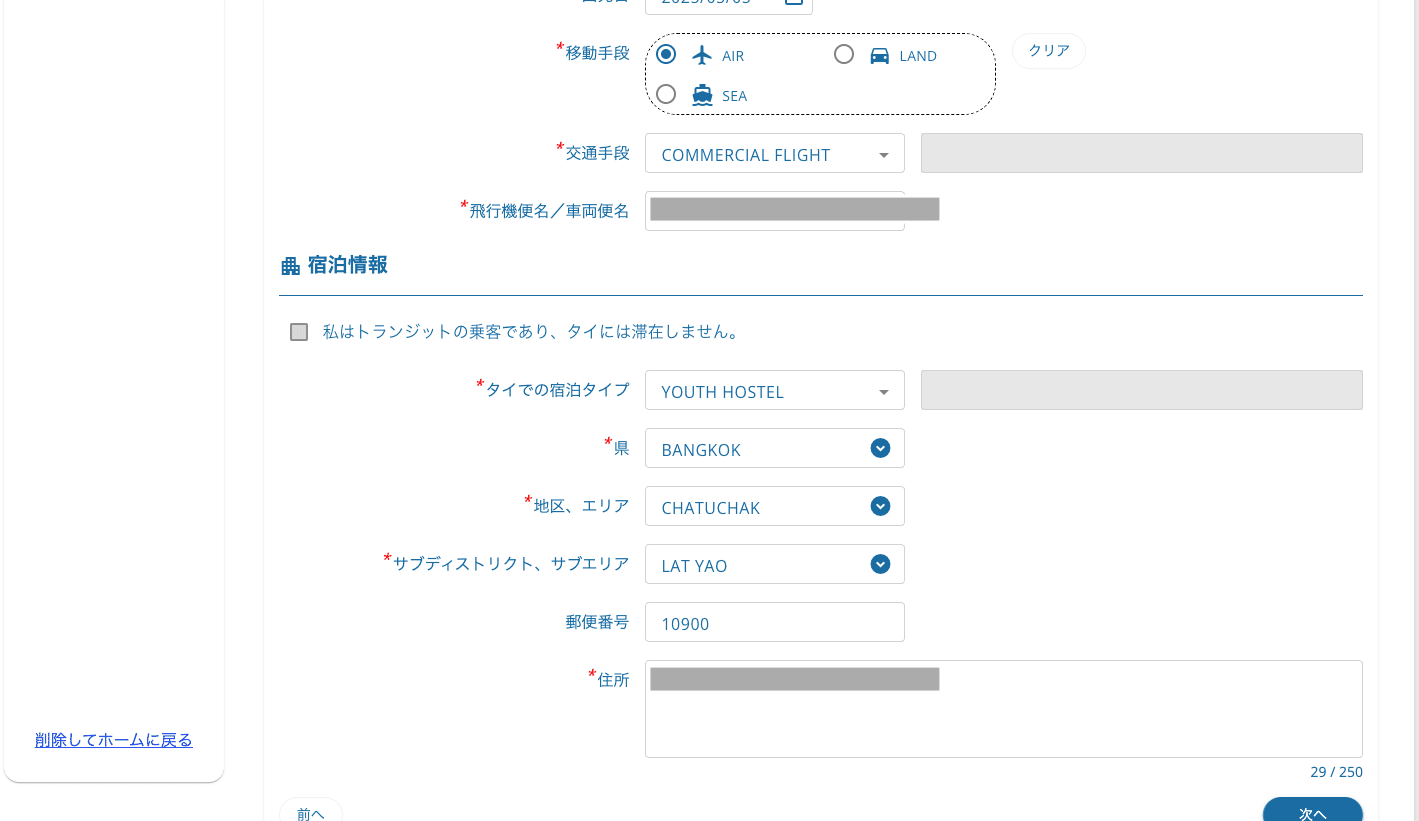Open the BANGKOK province dropdown
The image size is (1419, 821).
coord(775,448)
